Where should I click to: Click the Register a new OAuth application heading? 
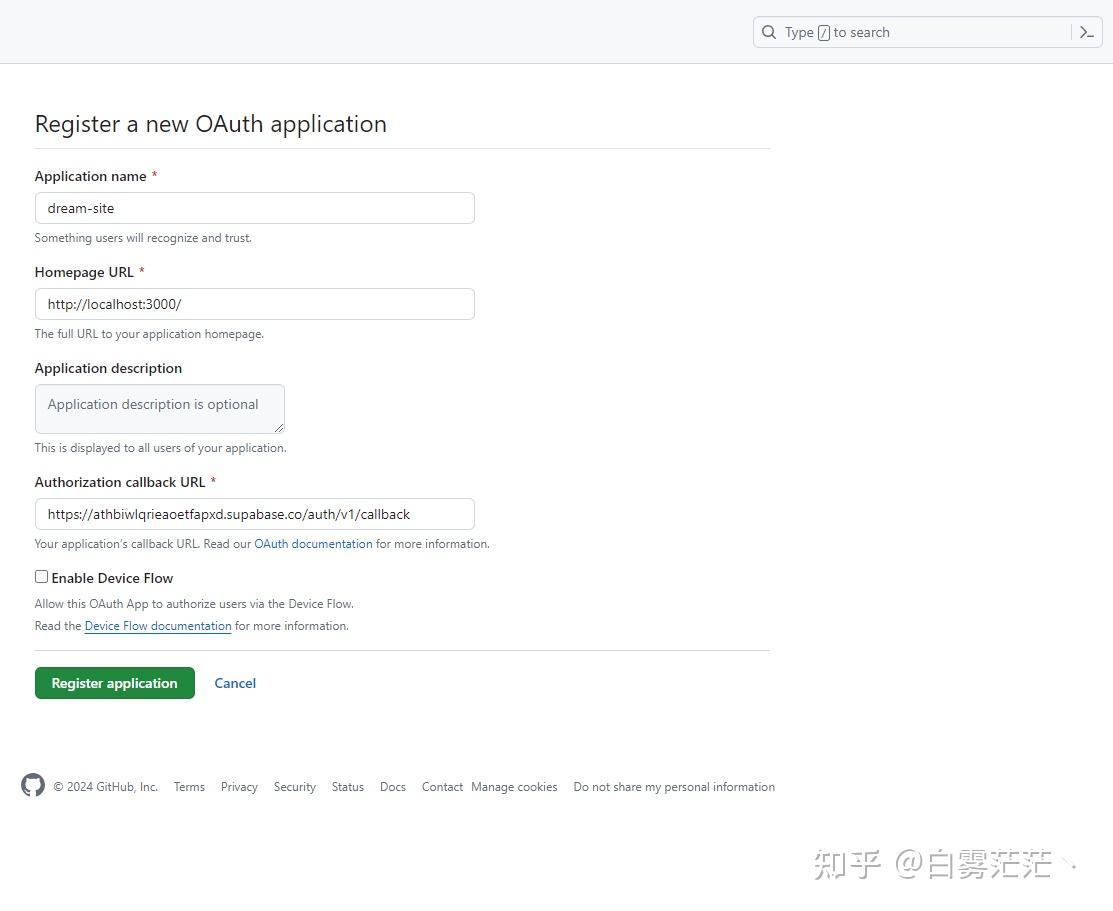click(x=211, y=124)
